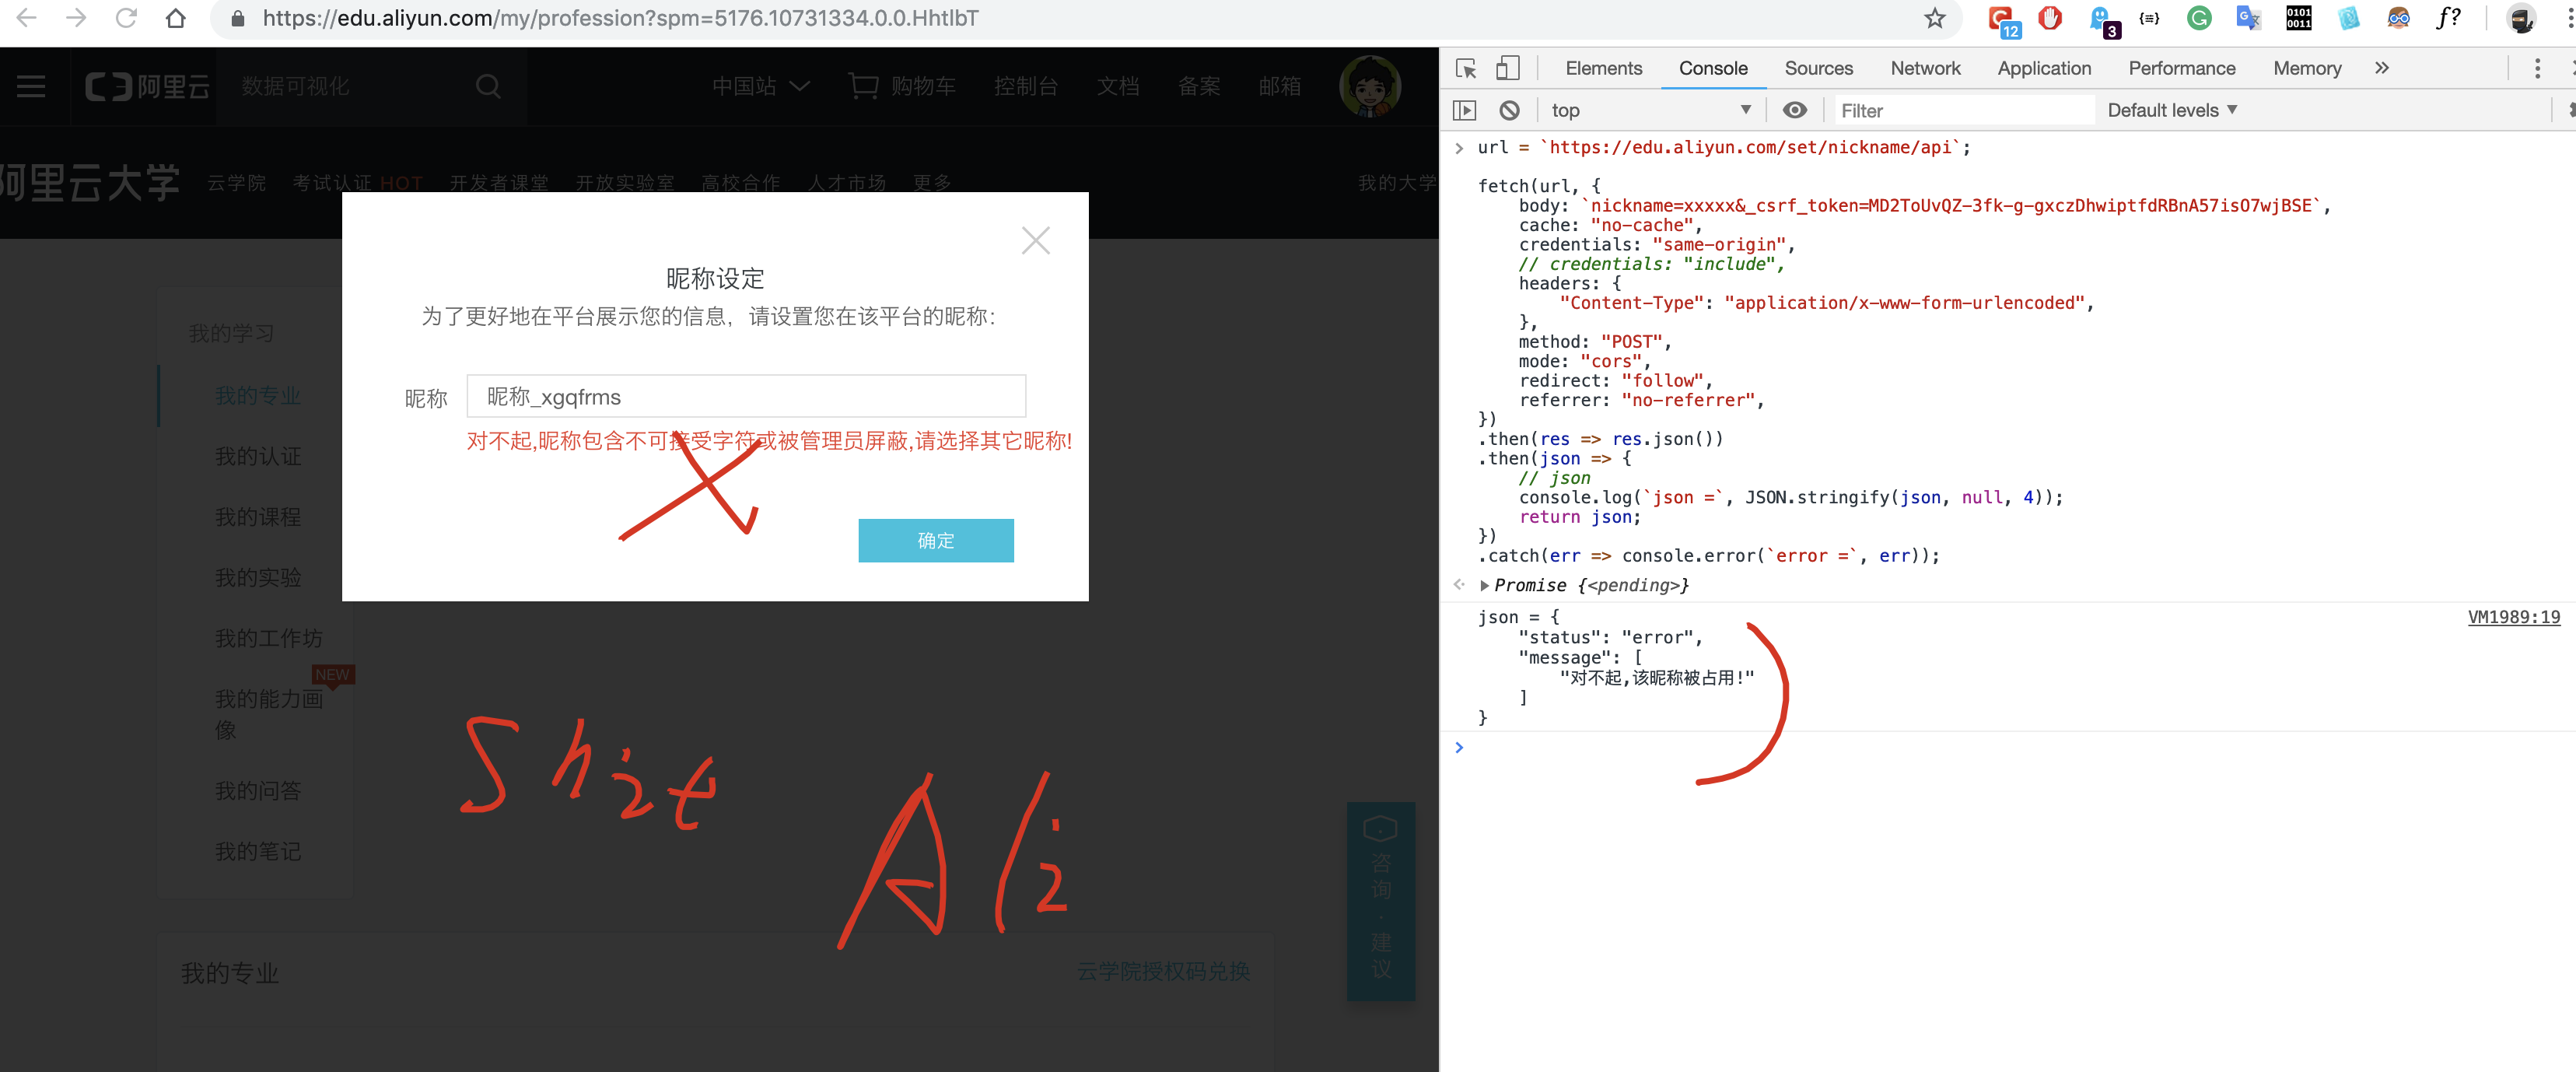Open 开发者课堂 nav link
The width and height of the screenshot is (2576, 1072).
click(499, 182)
